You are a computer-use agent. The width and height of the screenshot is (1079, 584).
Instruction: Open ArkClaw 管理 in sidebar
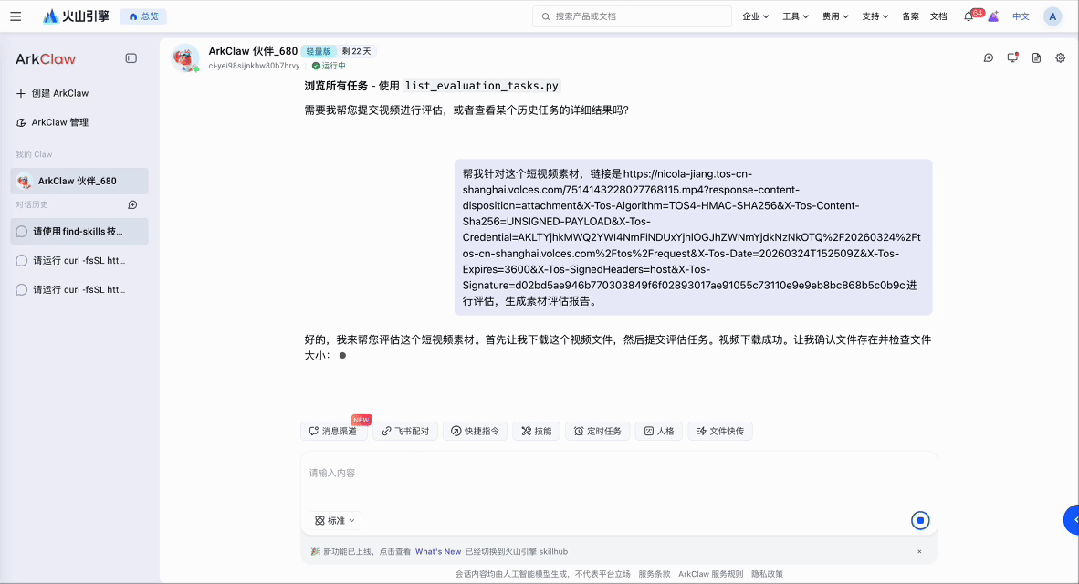click(52, 122)
